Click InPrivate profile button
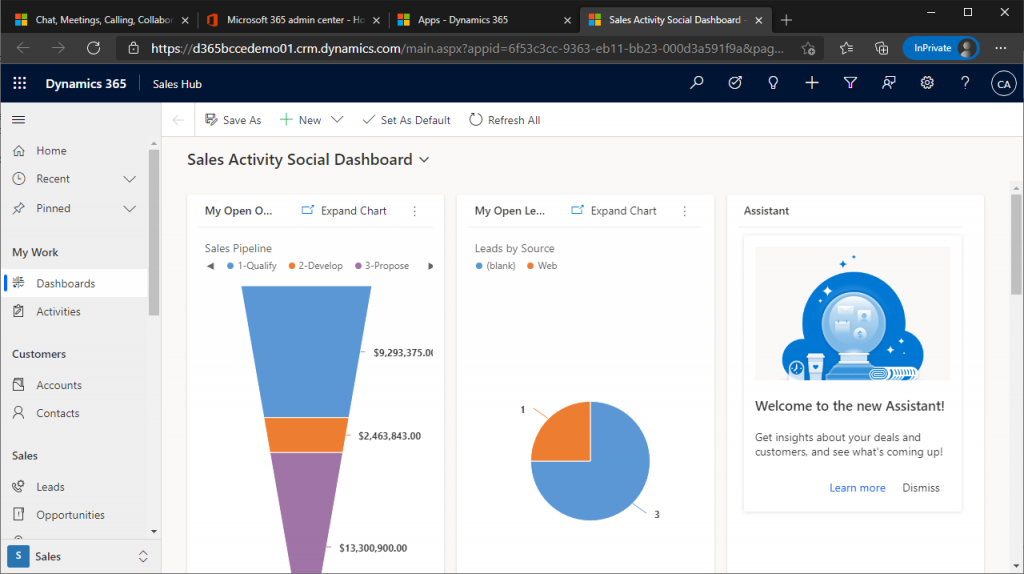Screen dimensions: 1024x574 940,48
